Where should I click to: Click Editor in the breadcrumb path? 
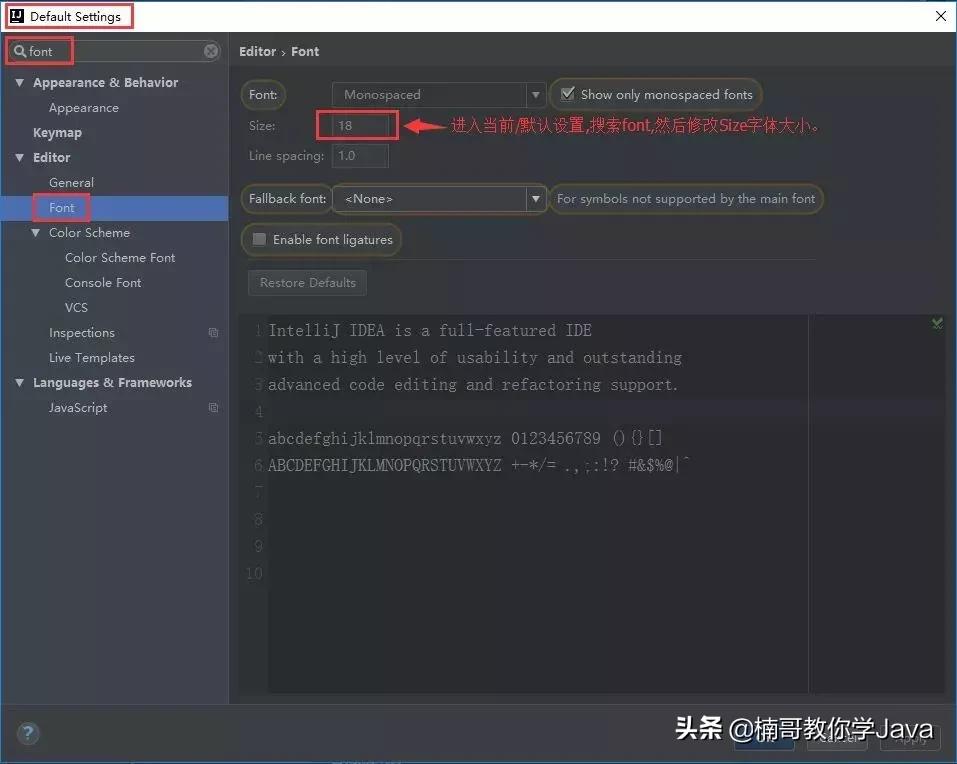(257, 51)
